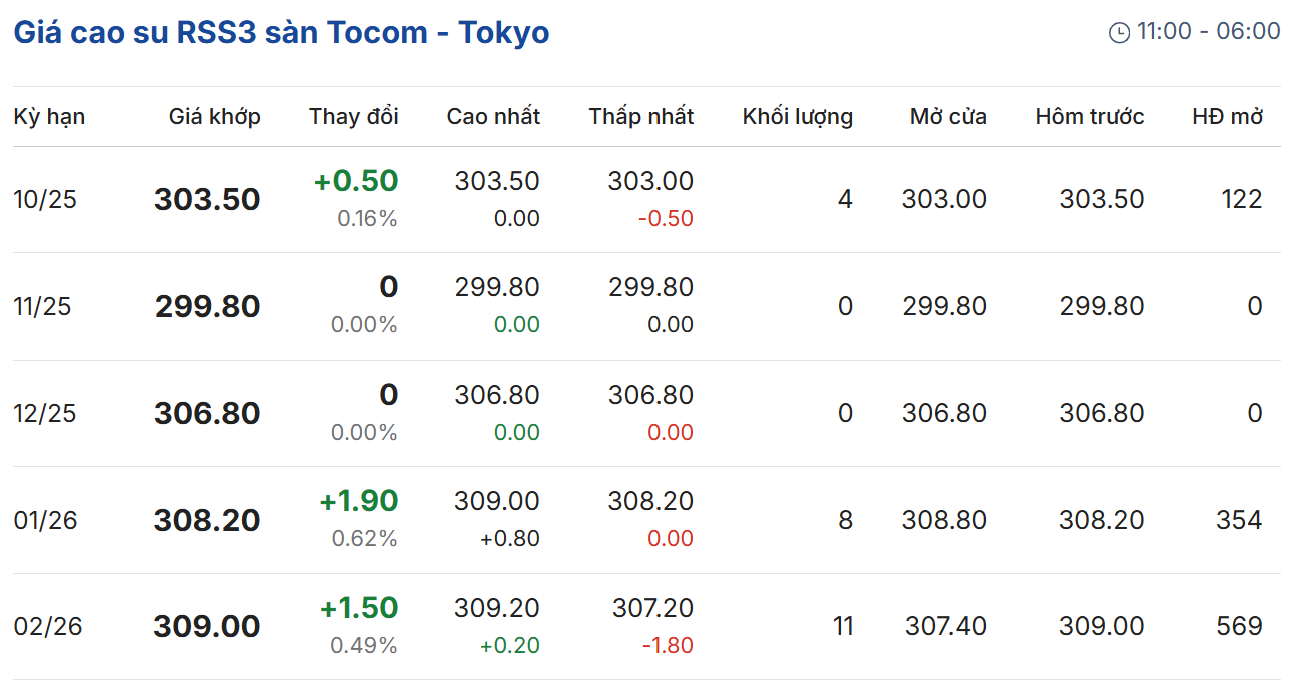The width and height of the screenshot is (1310, 684).
Task: Select the 12/25 contract term
Action: coord(44,413)
